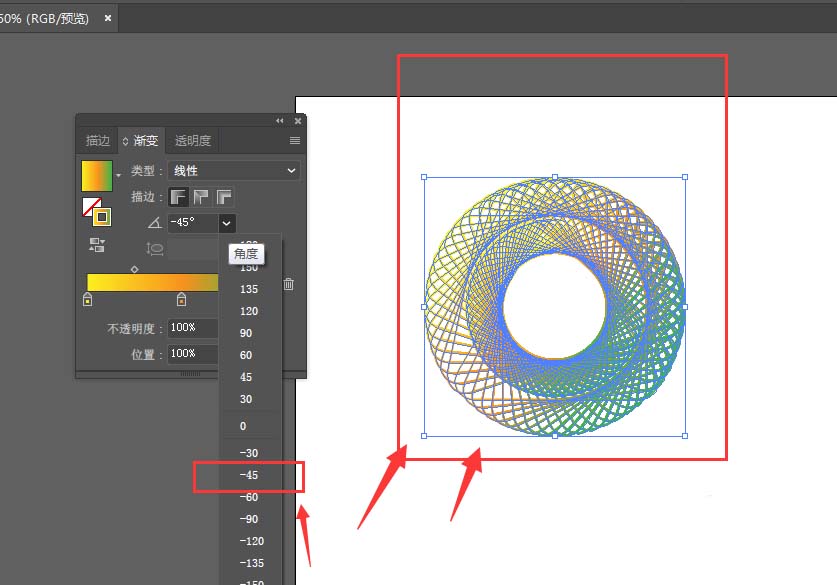Open the 类型 线性 dropdown
The image size is (837, 585).
tap(234, 171)
